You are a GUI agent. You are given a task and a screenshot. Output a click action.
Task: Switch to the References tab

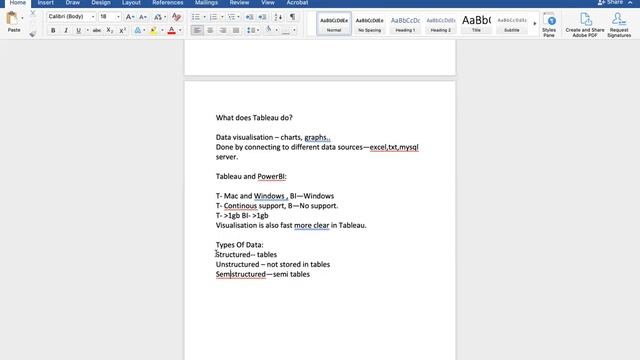(x=168, y=2)
